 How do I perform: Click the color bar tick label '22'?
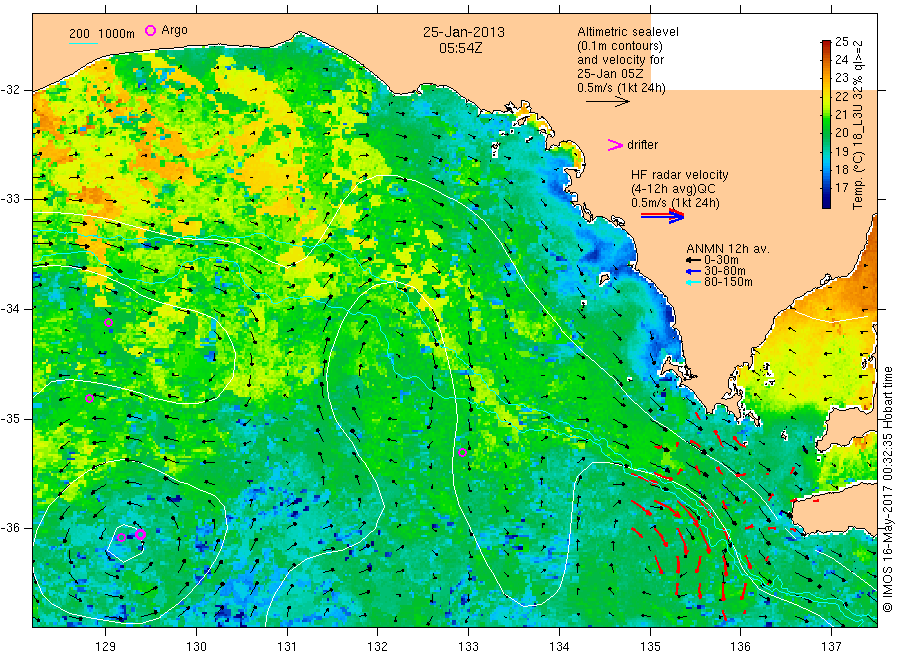841,96
